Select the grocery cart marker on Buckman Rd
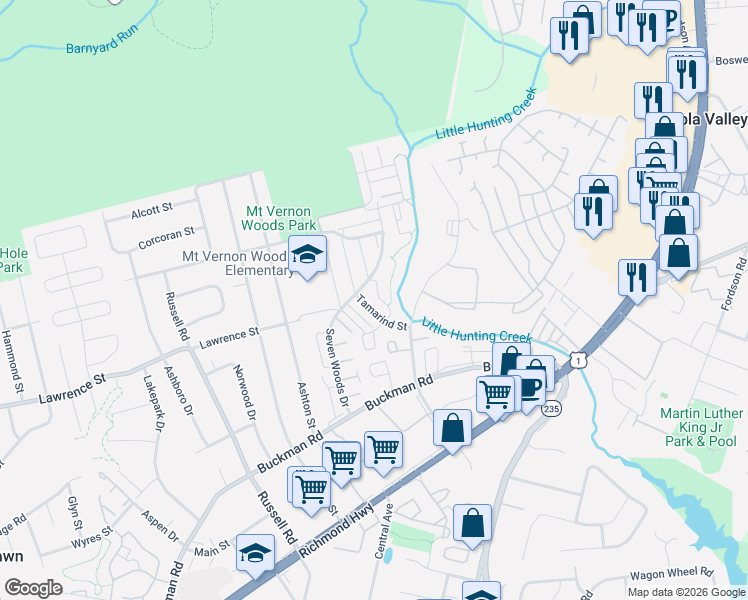Screen dimensions: 748x600 click(x=341, y=462)
